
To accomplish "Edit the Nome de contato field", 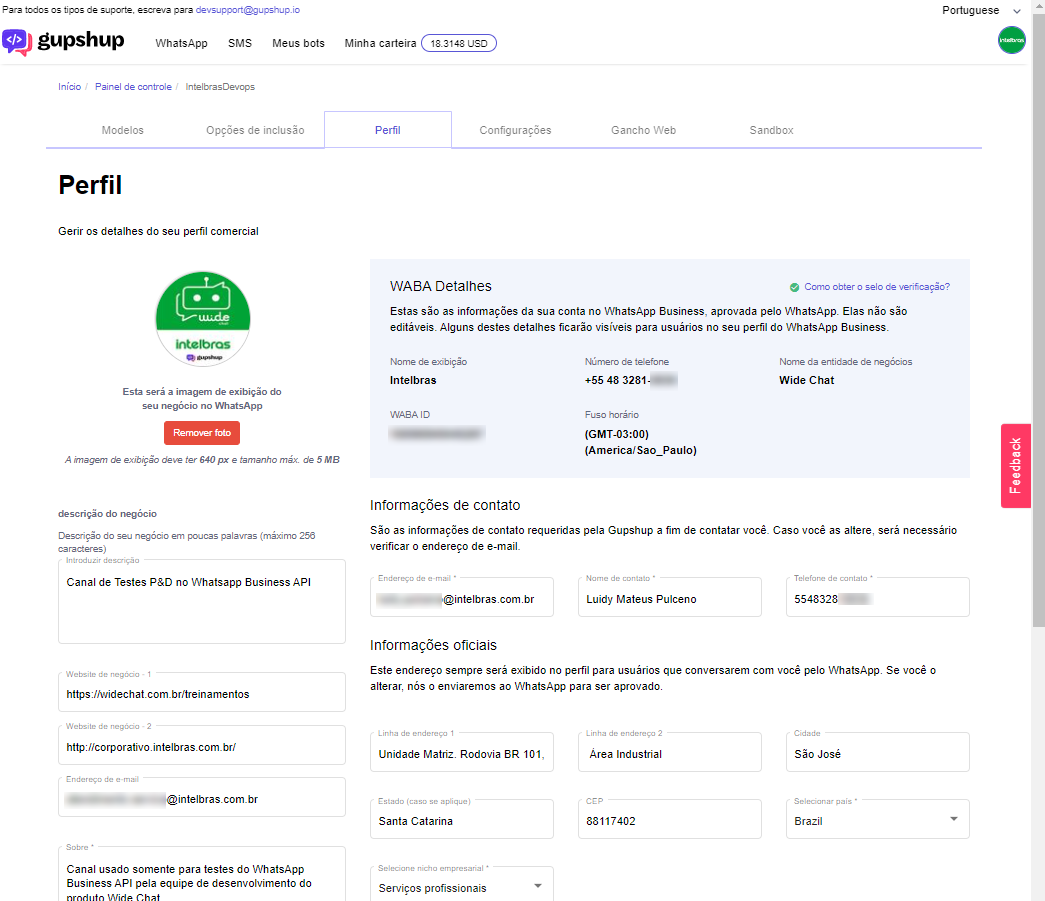I will pos(670,597).
